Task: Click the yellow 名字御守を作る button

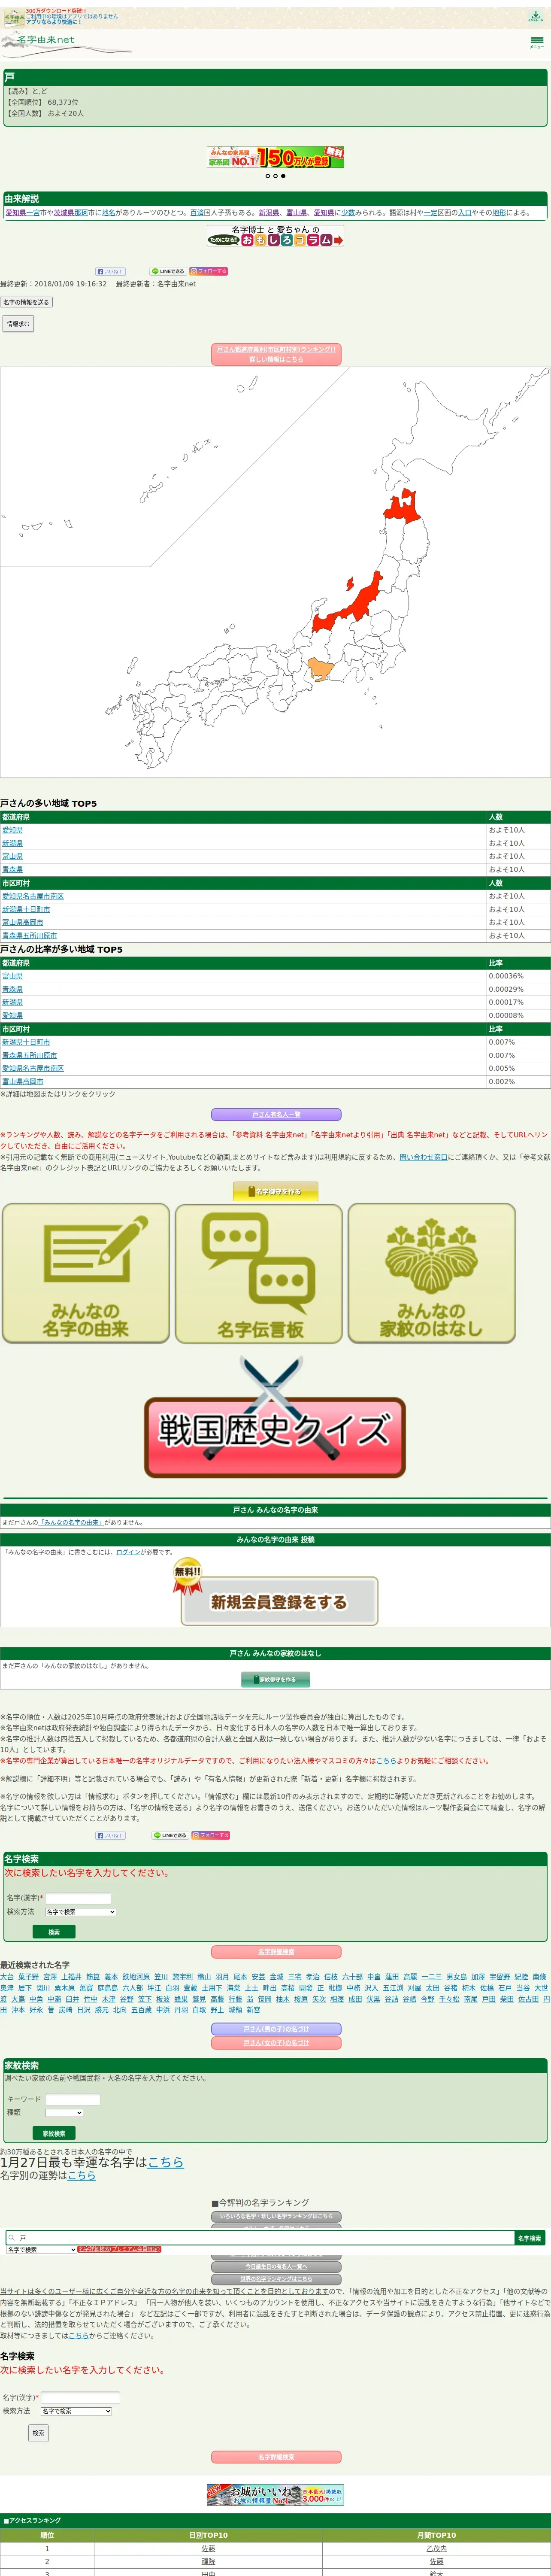Action: [x=276, y=1191]
